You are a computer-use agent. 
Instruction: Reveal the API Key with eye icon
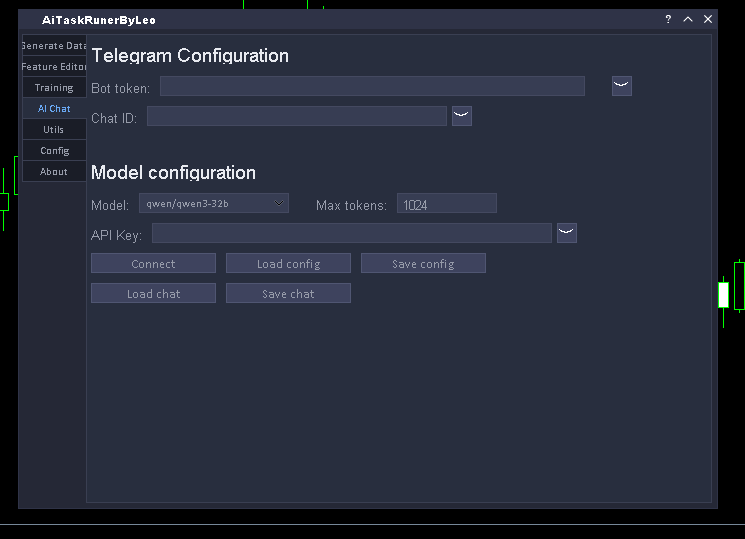[566, 233]
